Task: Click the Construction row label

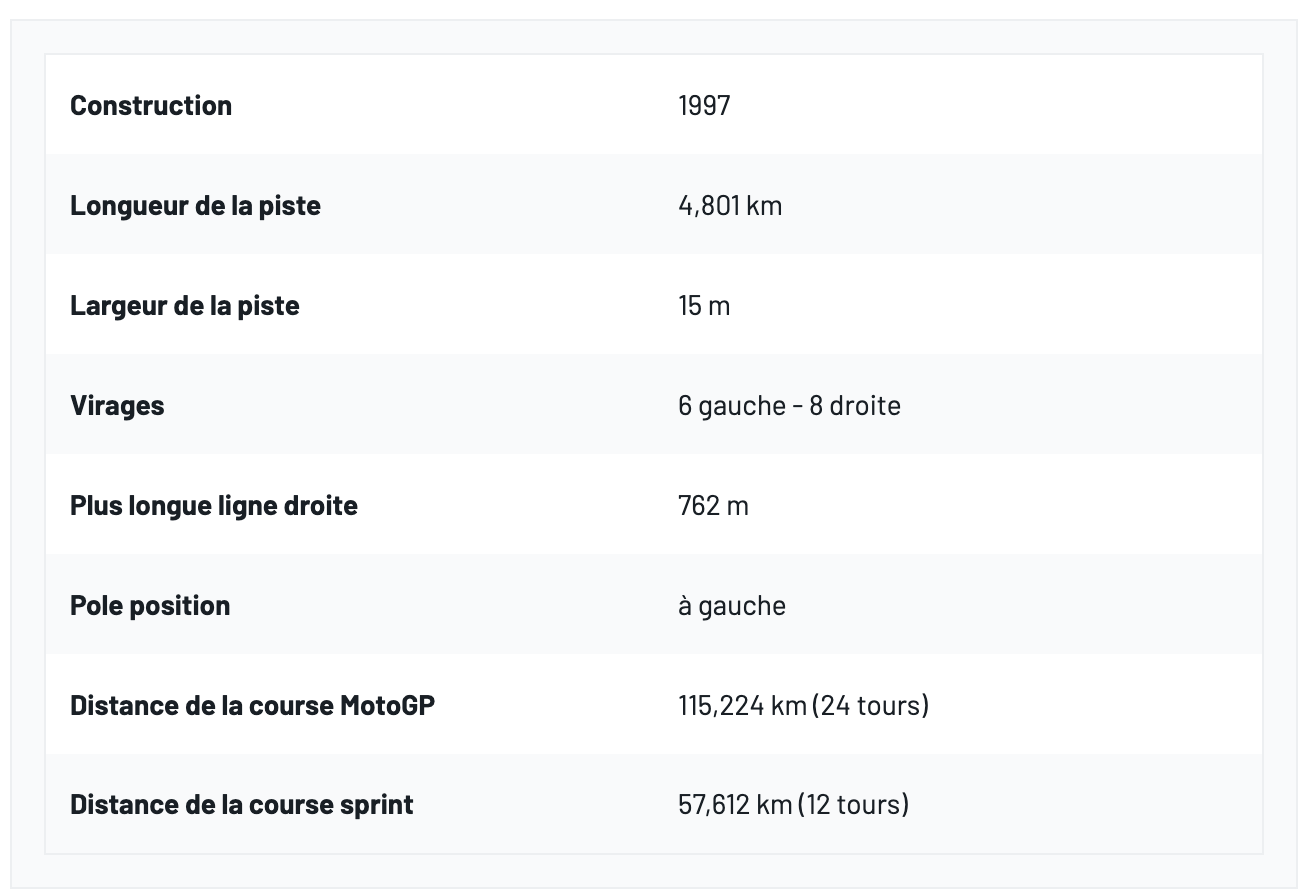Action: click(x=151, y=105)
